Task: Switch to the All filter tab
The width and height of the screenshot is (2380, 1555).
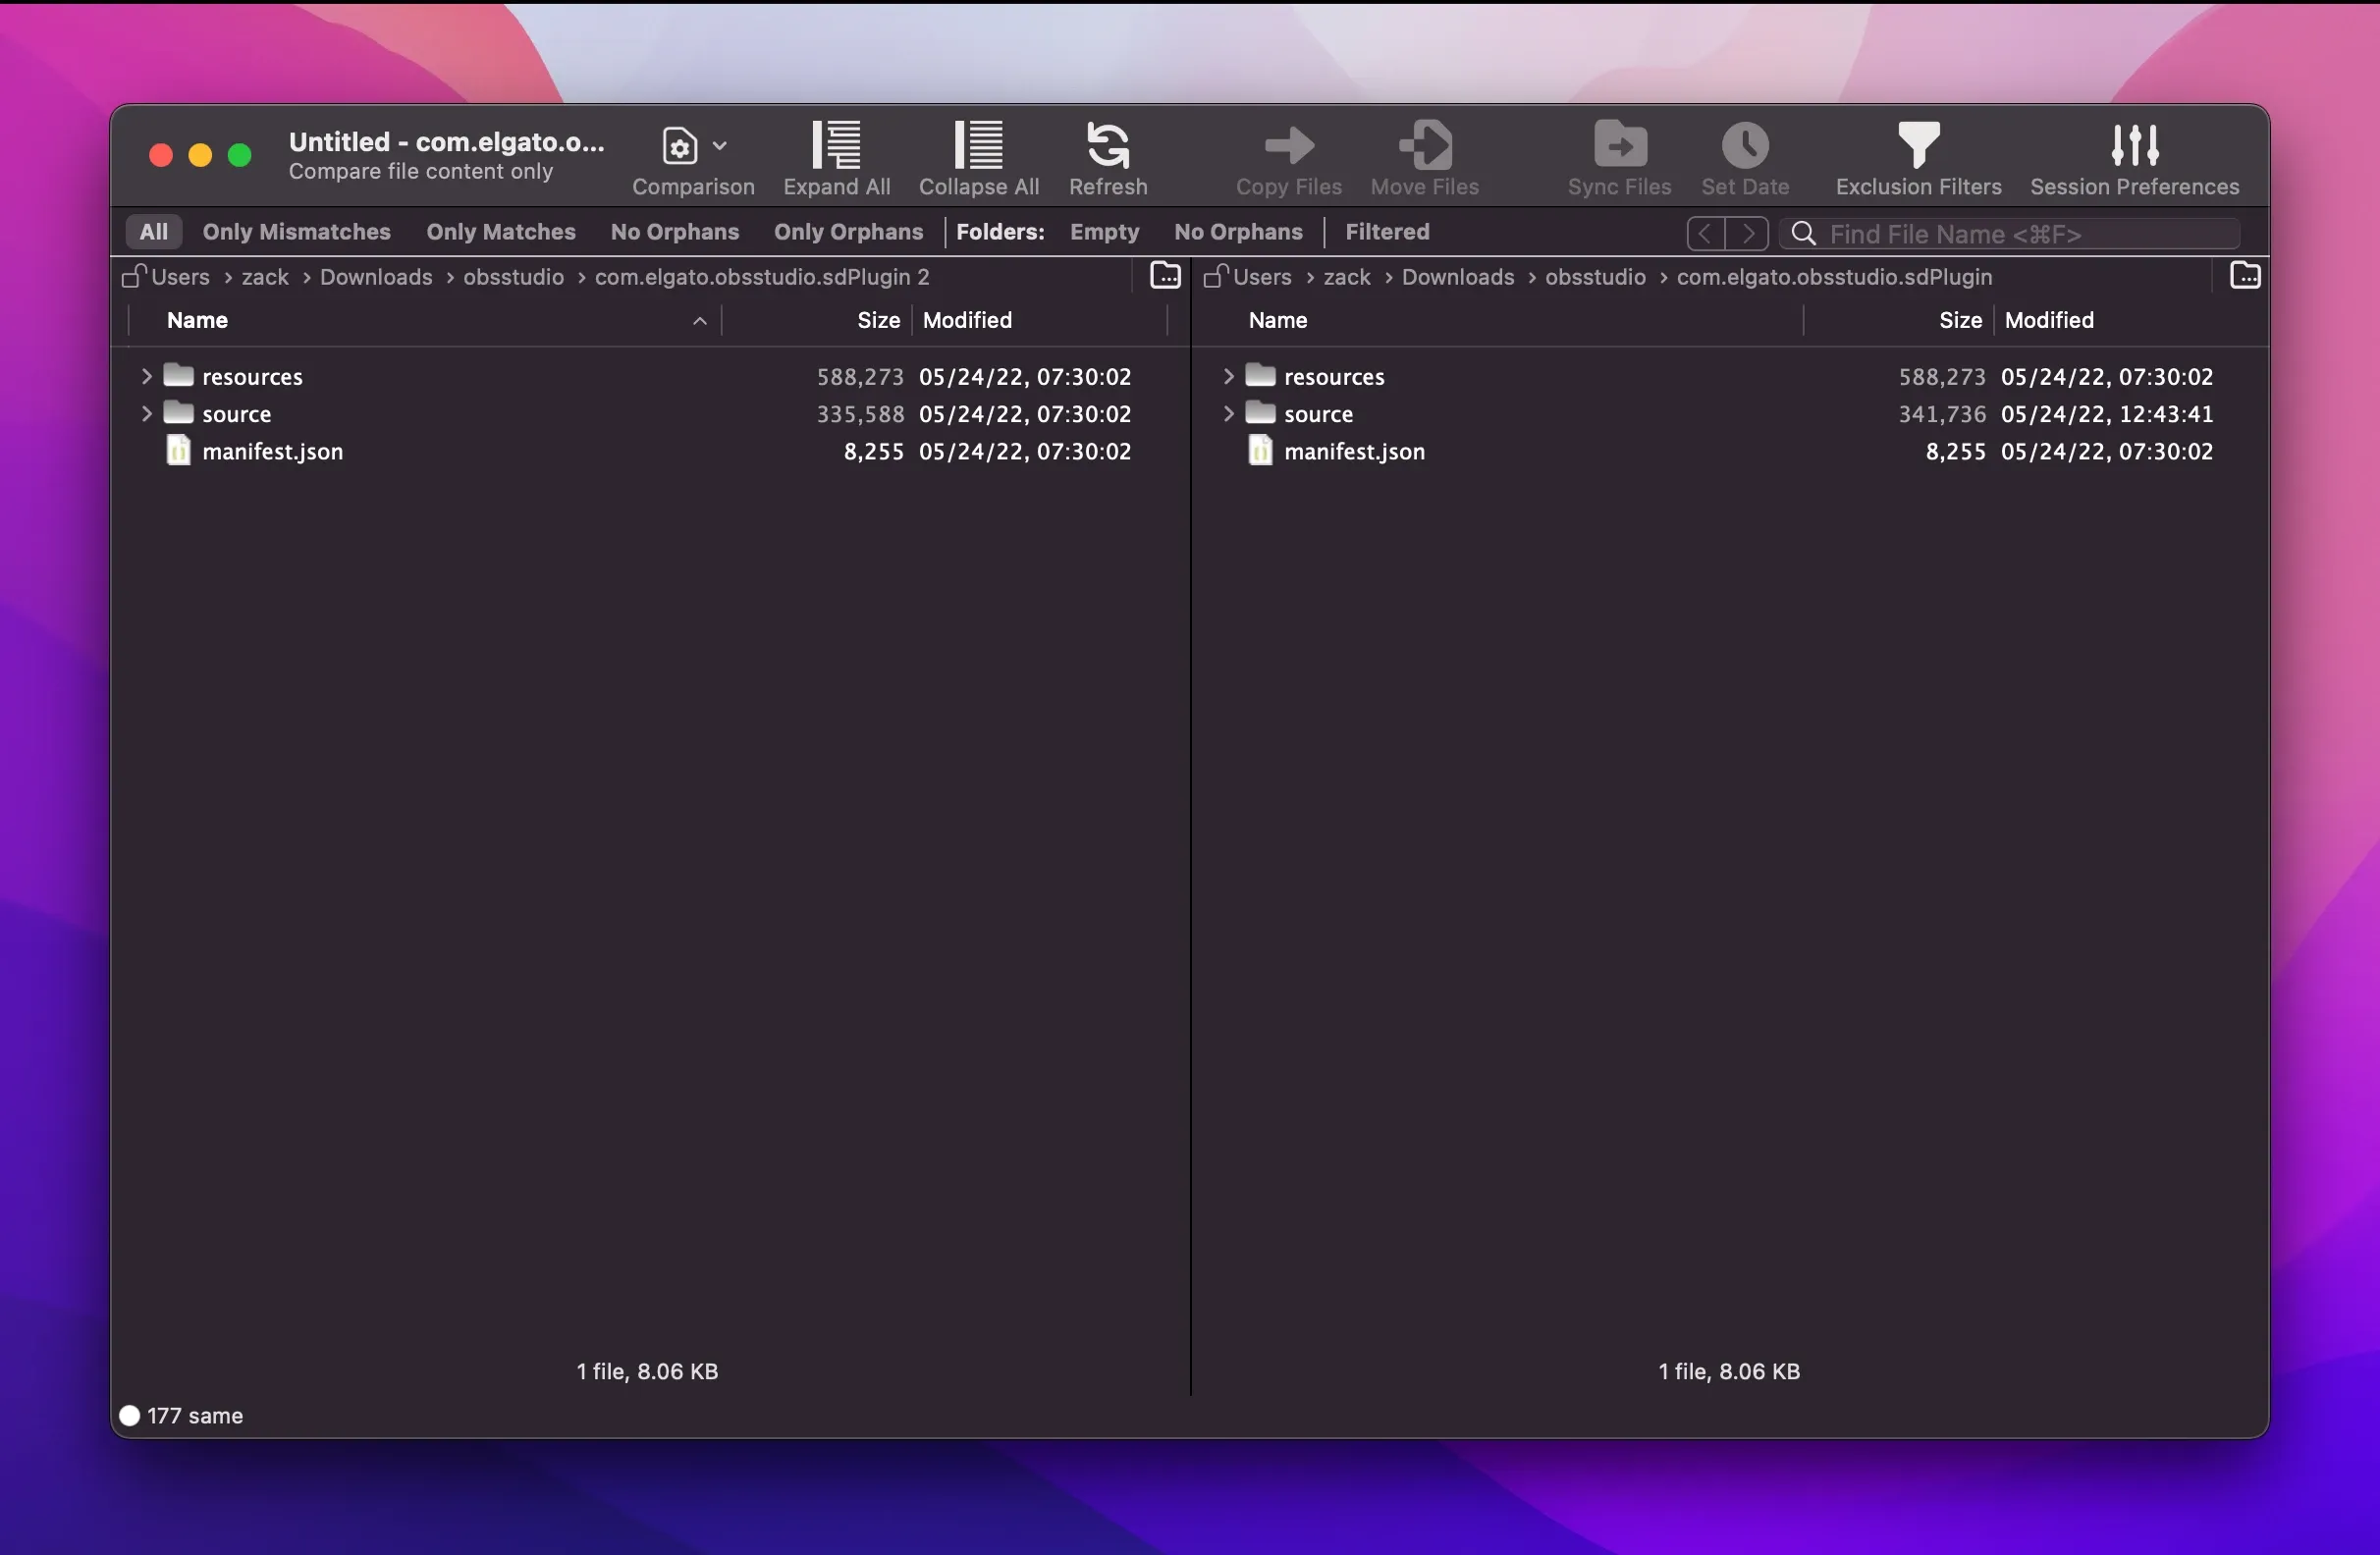Action: coord(154,232)
